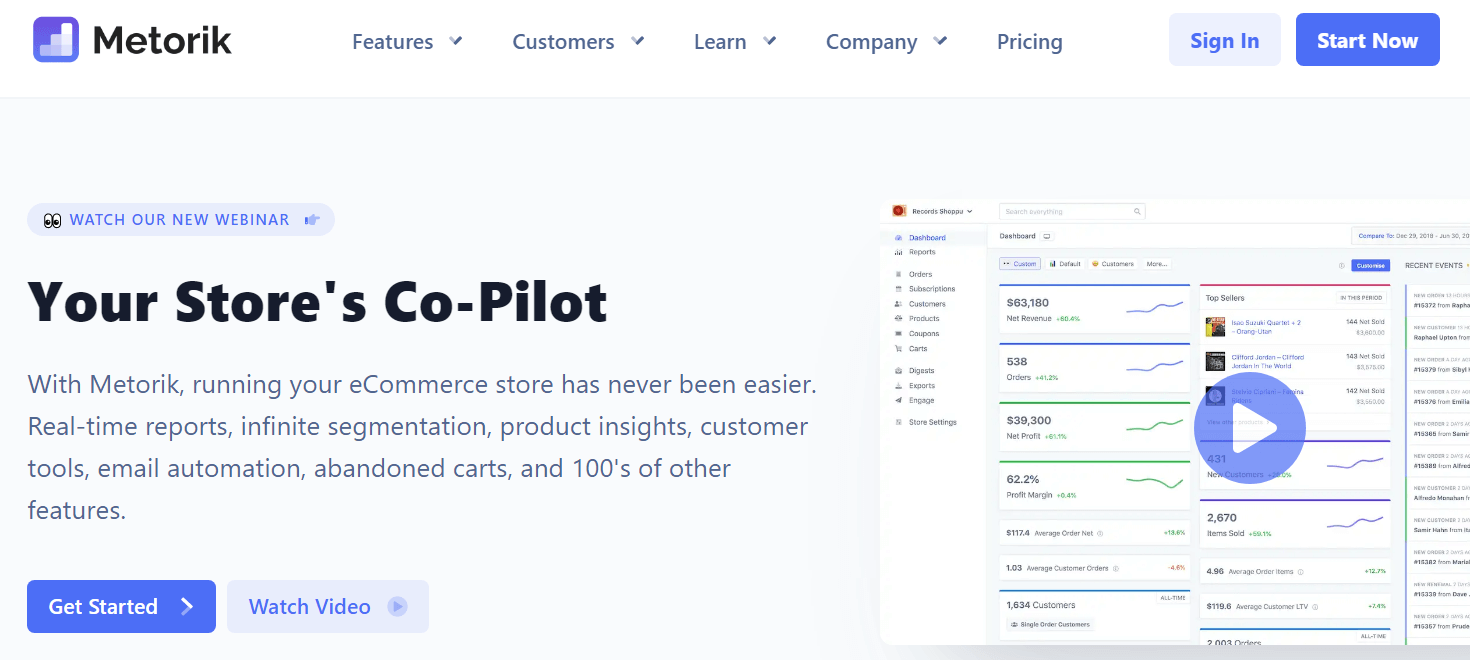This screenshot has width=1470, height=660.
Task: Click the Sign In button
Action: tap(1224, 40)
